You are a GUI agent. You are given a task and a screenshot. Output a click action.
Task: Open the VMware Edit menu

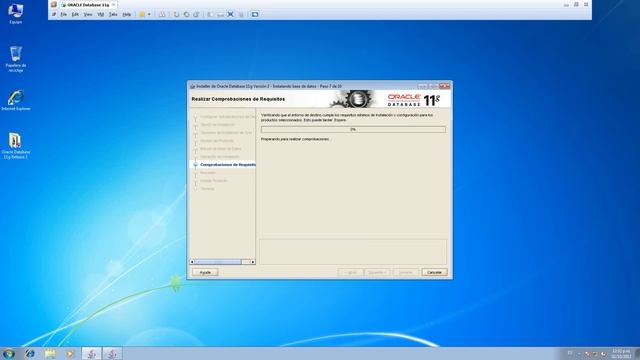(x=75, y=14)
